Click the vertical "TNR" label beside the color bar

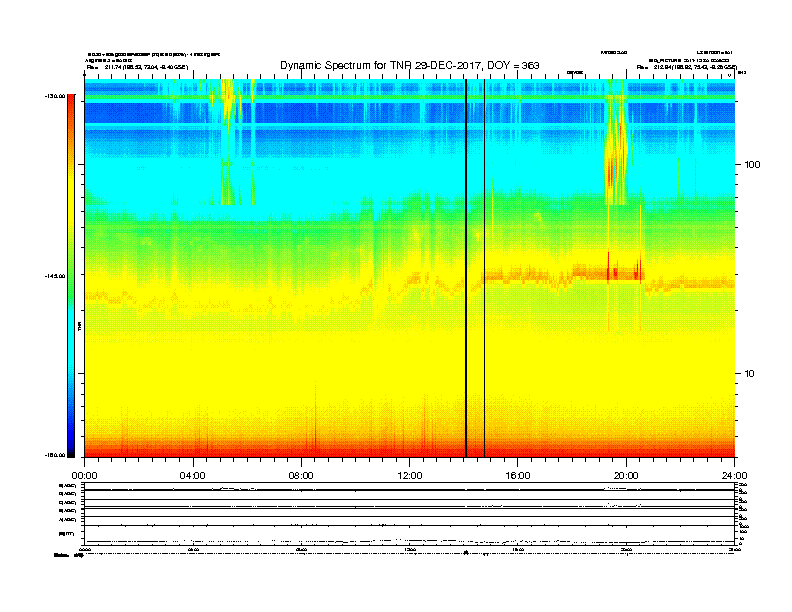pyautogui.click(x=79, y=327)
